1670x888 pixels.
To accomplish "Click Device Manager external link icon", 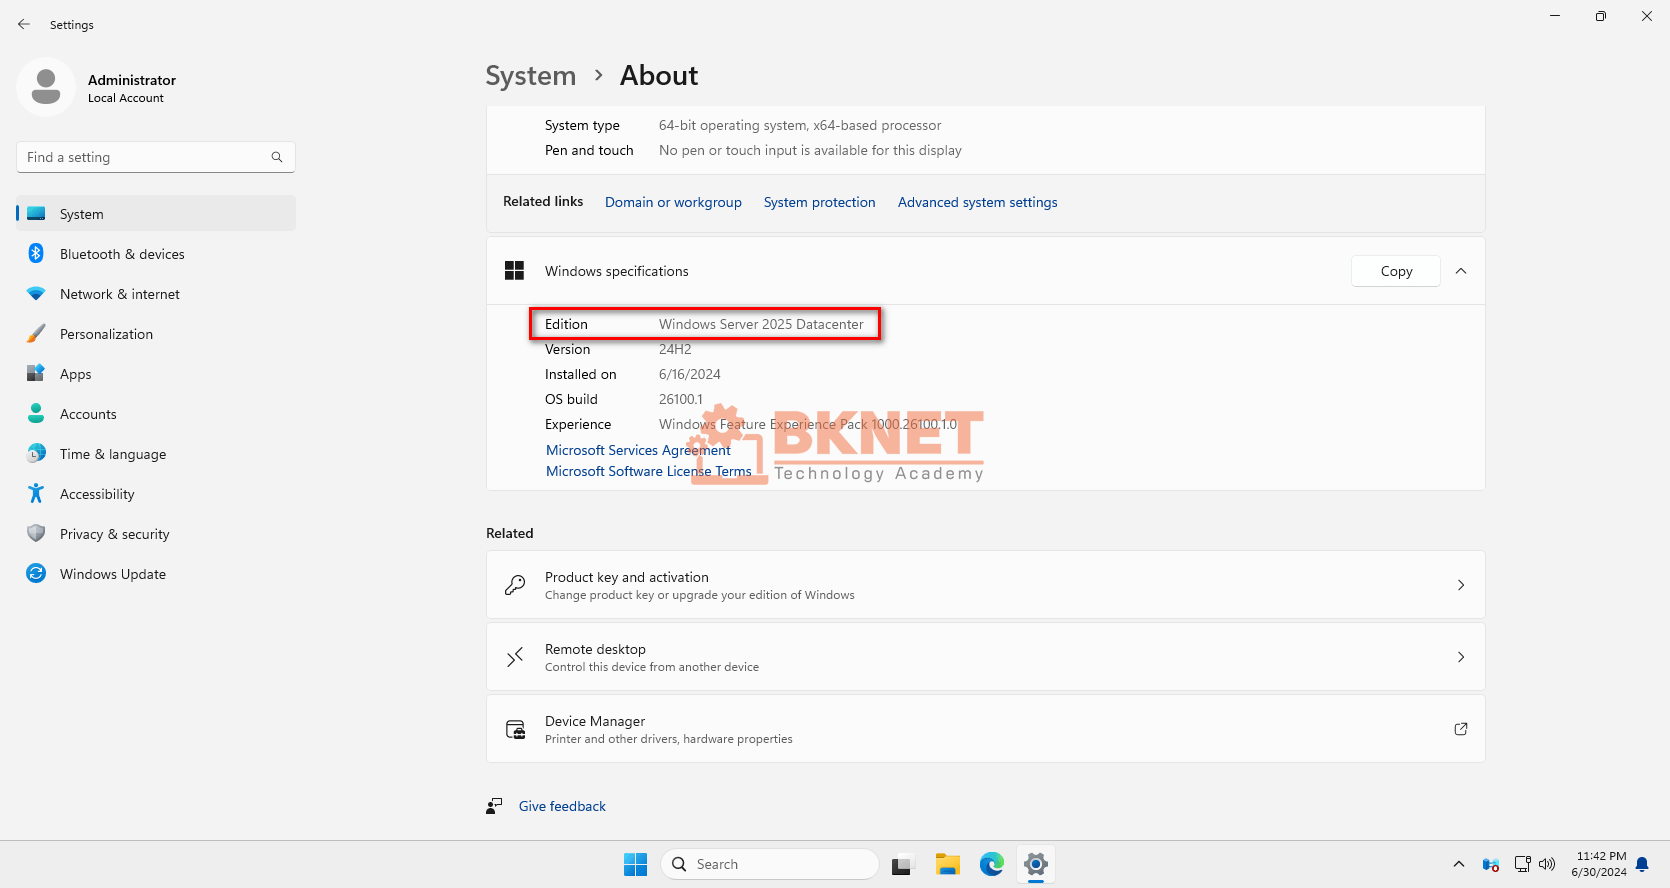I will [1461, 729].
